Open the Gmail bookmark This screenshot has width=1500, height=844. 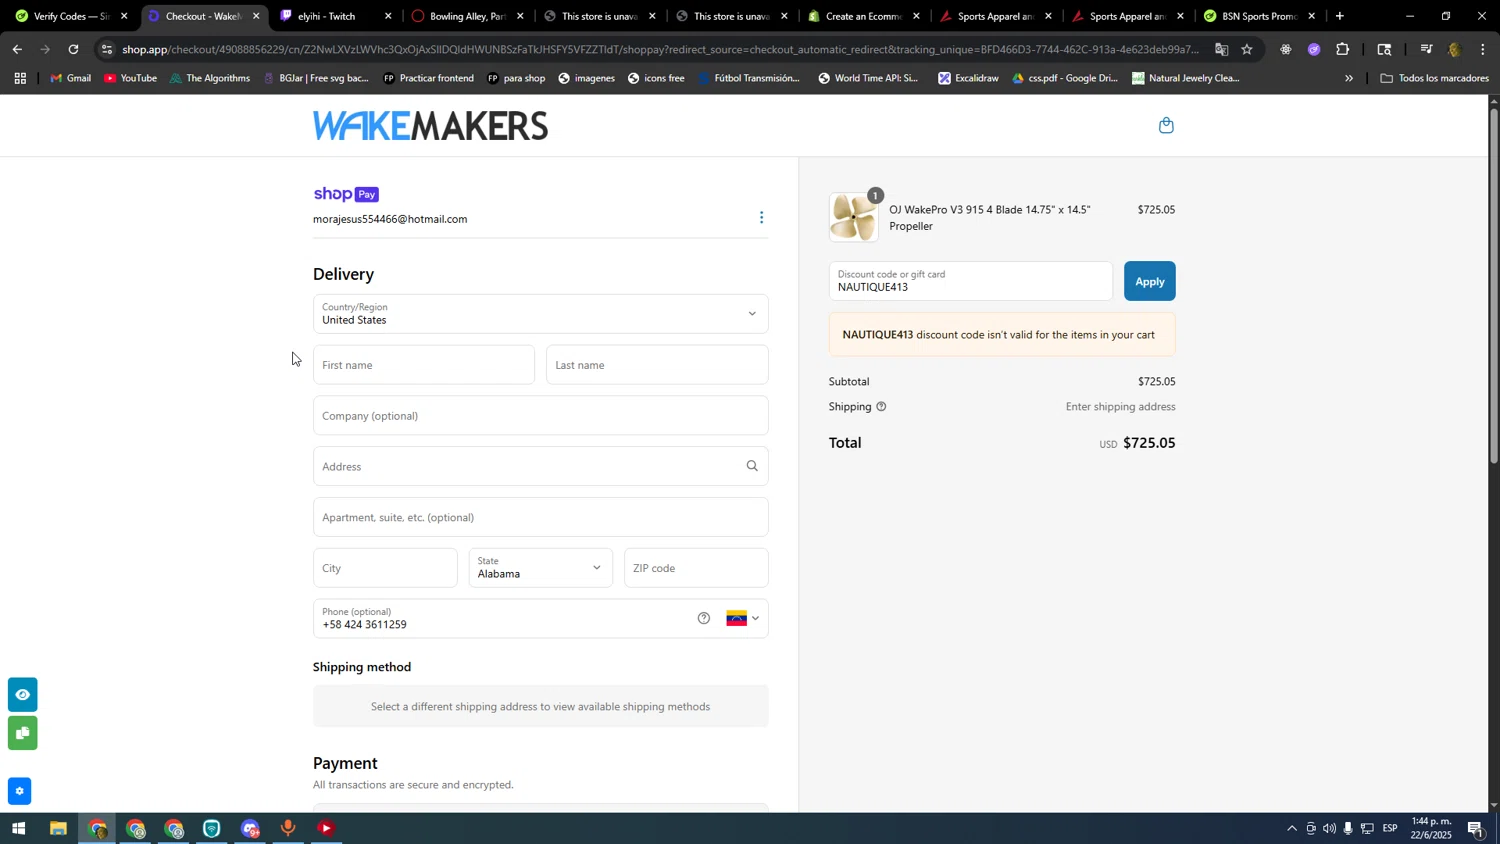click(71, 78)
